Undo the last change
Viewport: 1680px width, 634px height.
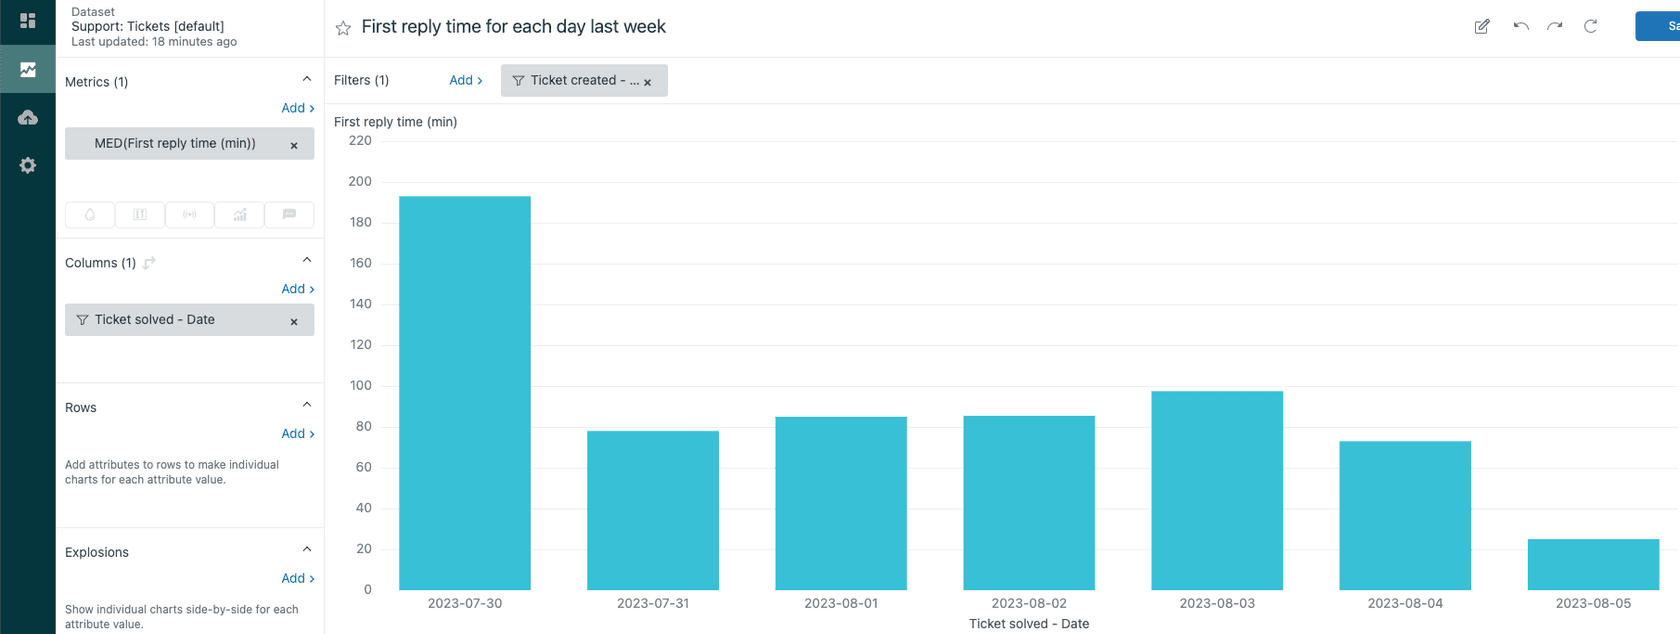(1519, 26)
